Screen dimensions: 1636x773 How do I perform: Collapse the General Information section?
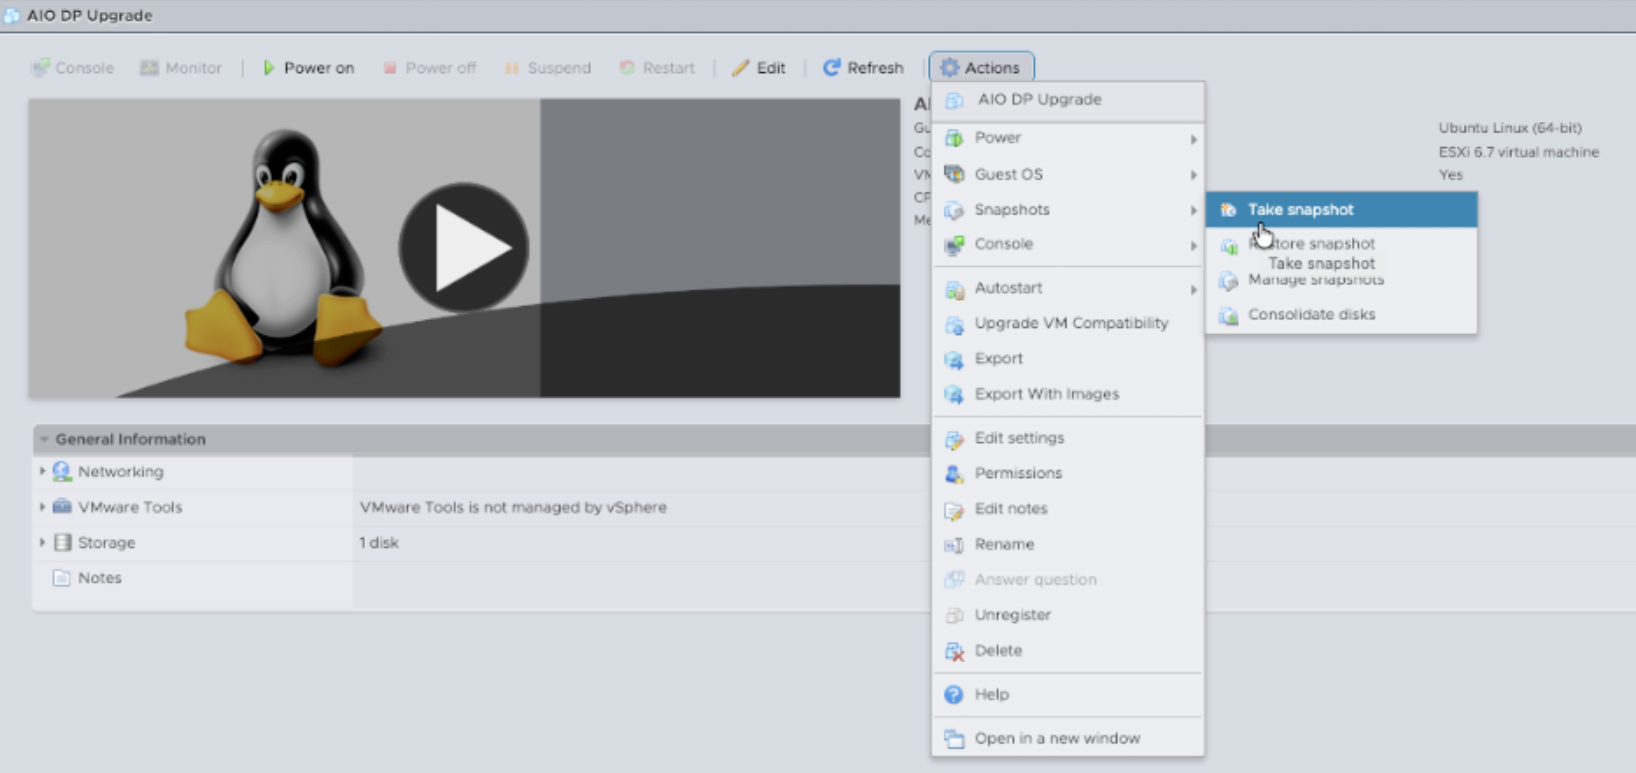coord(43,439)
